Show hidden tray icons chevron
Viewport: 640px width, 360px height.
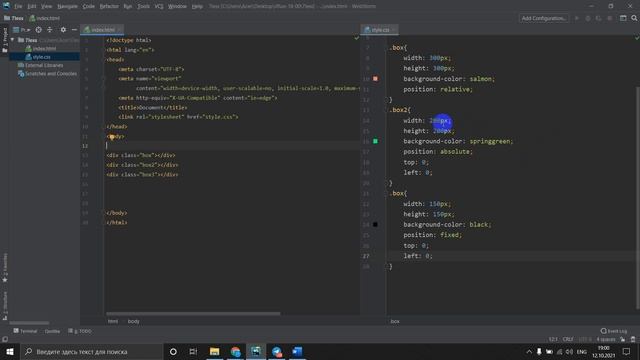pyautogui.click(x=529, y=351)
